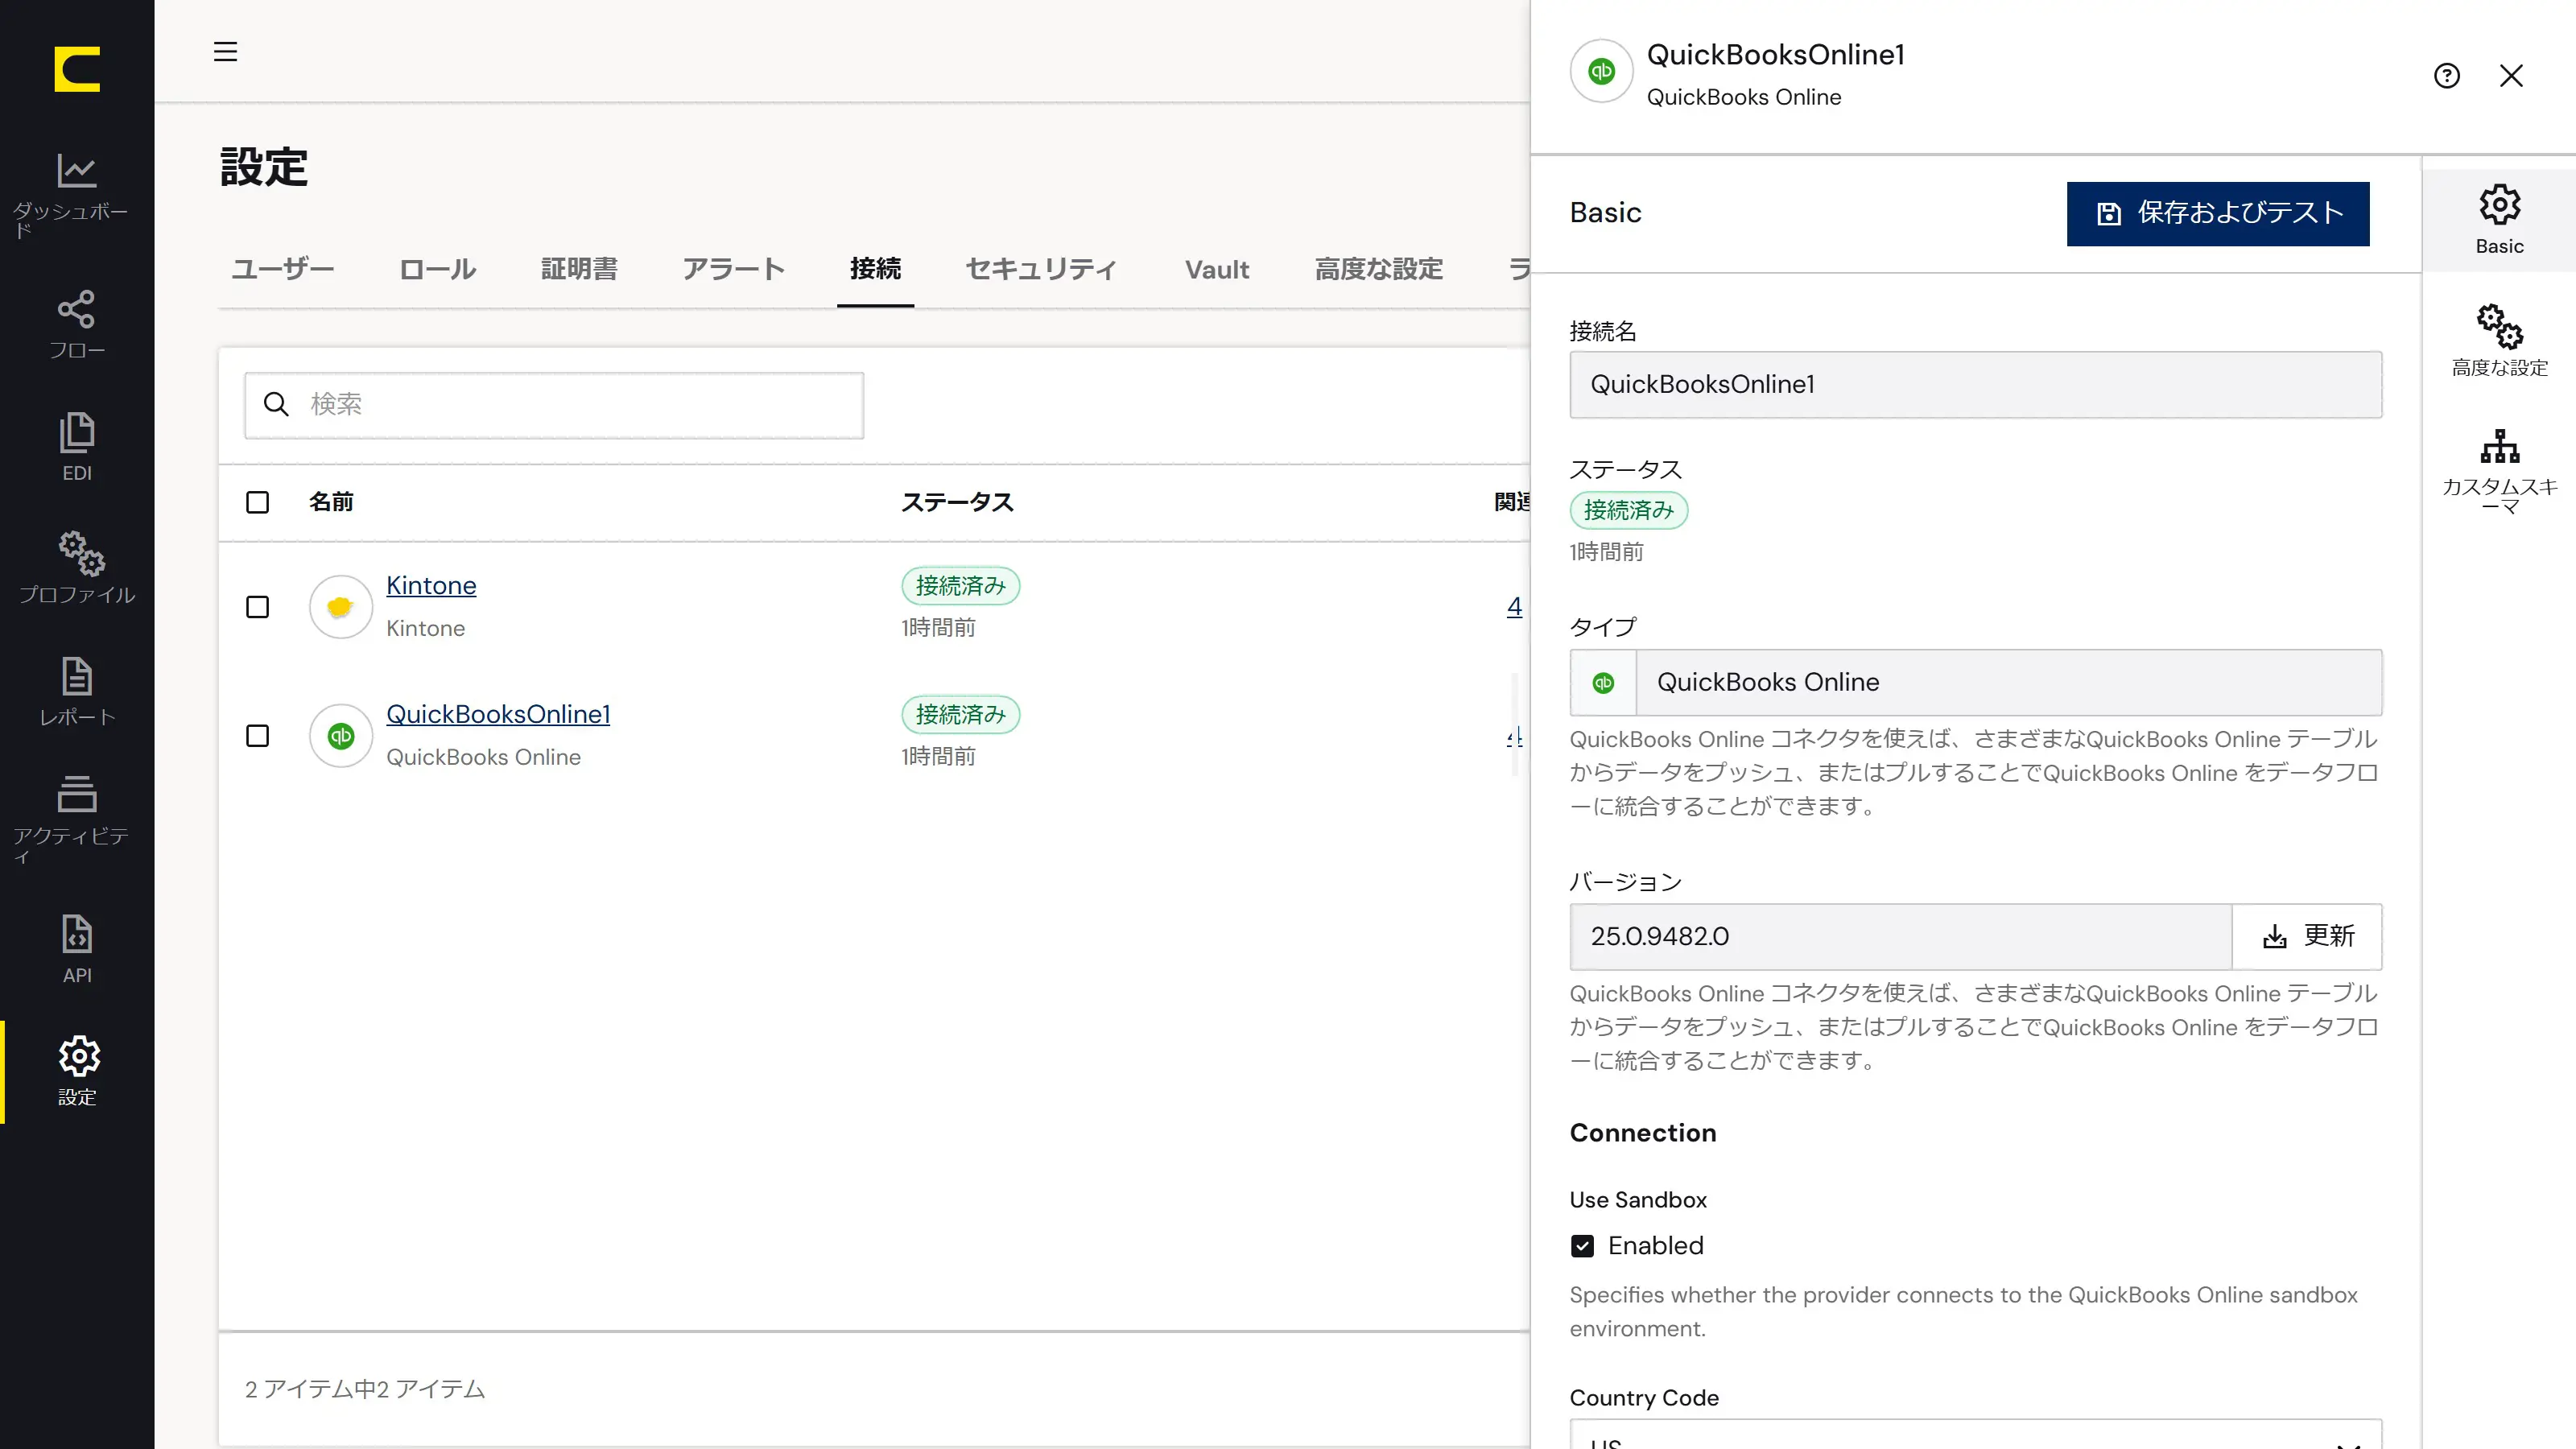Toggle the hamburger menu icon
The height and width of the screenshot is (1449, 2576).
click(225, 51)
